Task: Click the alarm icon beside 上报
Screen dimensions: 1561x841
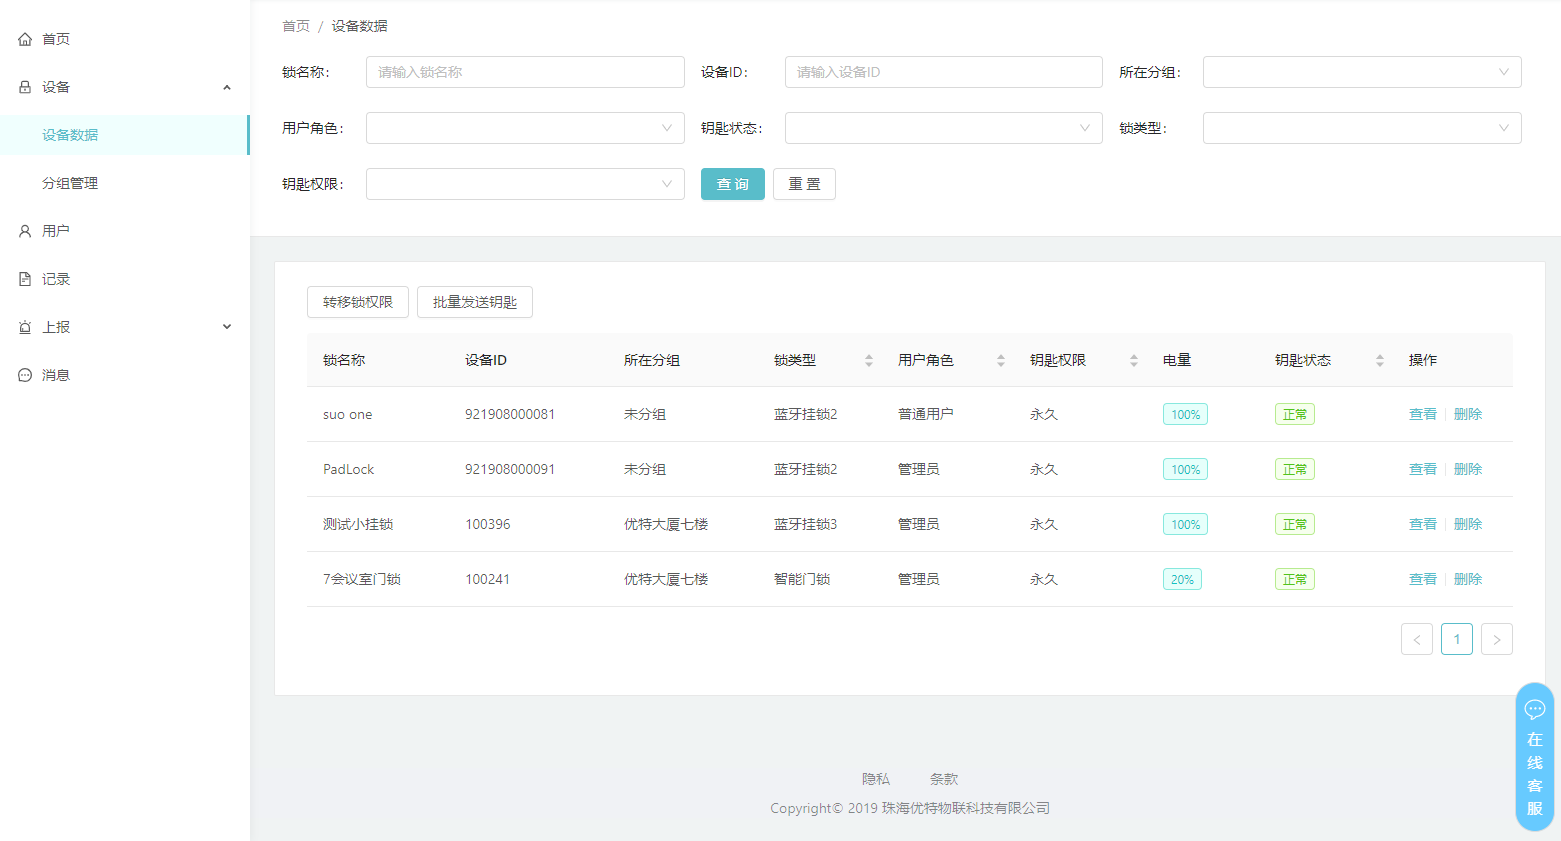Action: point(25,327)
